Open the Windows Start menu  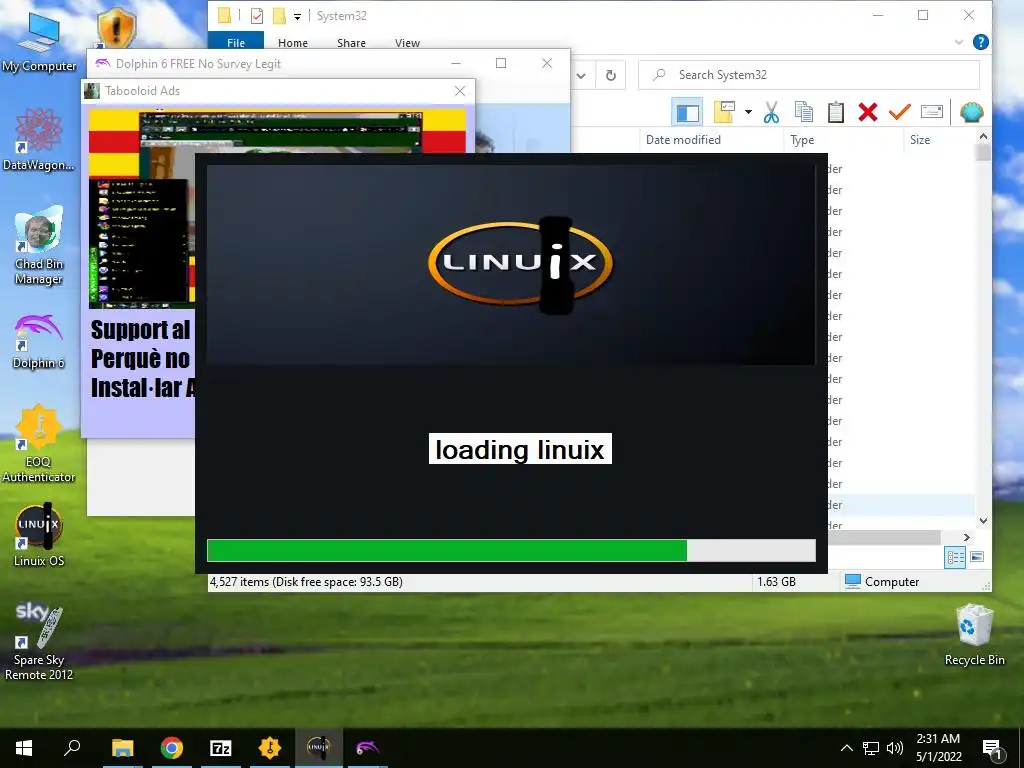coord(24,748)
